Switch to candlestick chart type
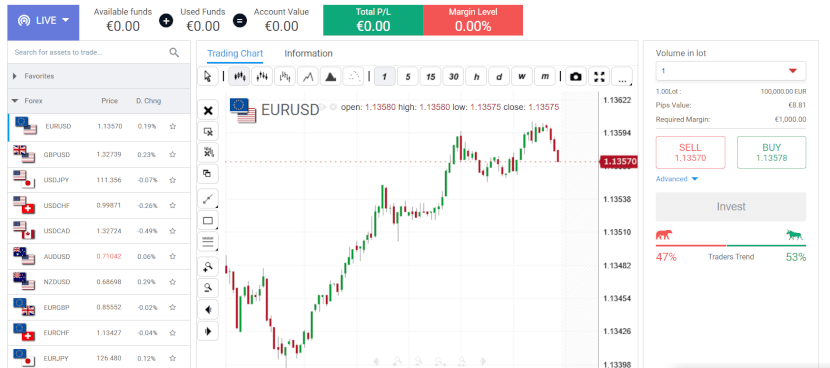Image resolution: width=830 pixels, height=368 pixels. click(239, 77)
